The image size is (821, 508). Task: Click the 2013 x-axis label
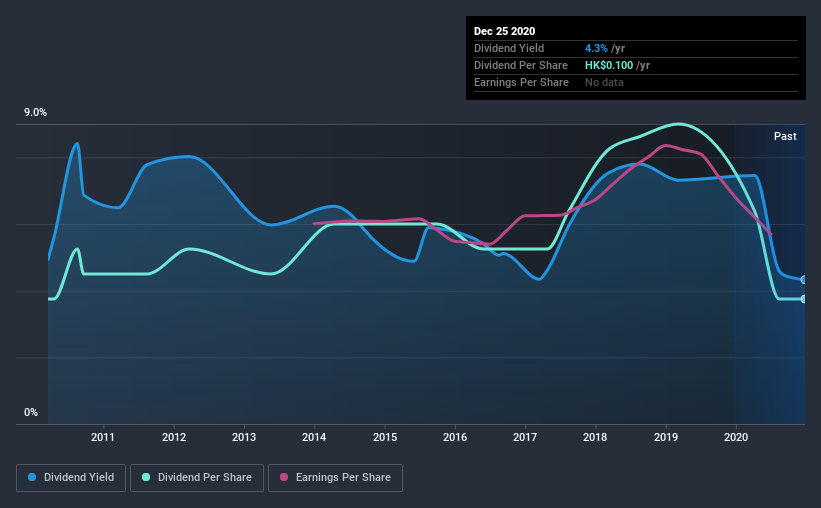coord(244,437)
